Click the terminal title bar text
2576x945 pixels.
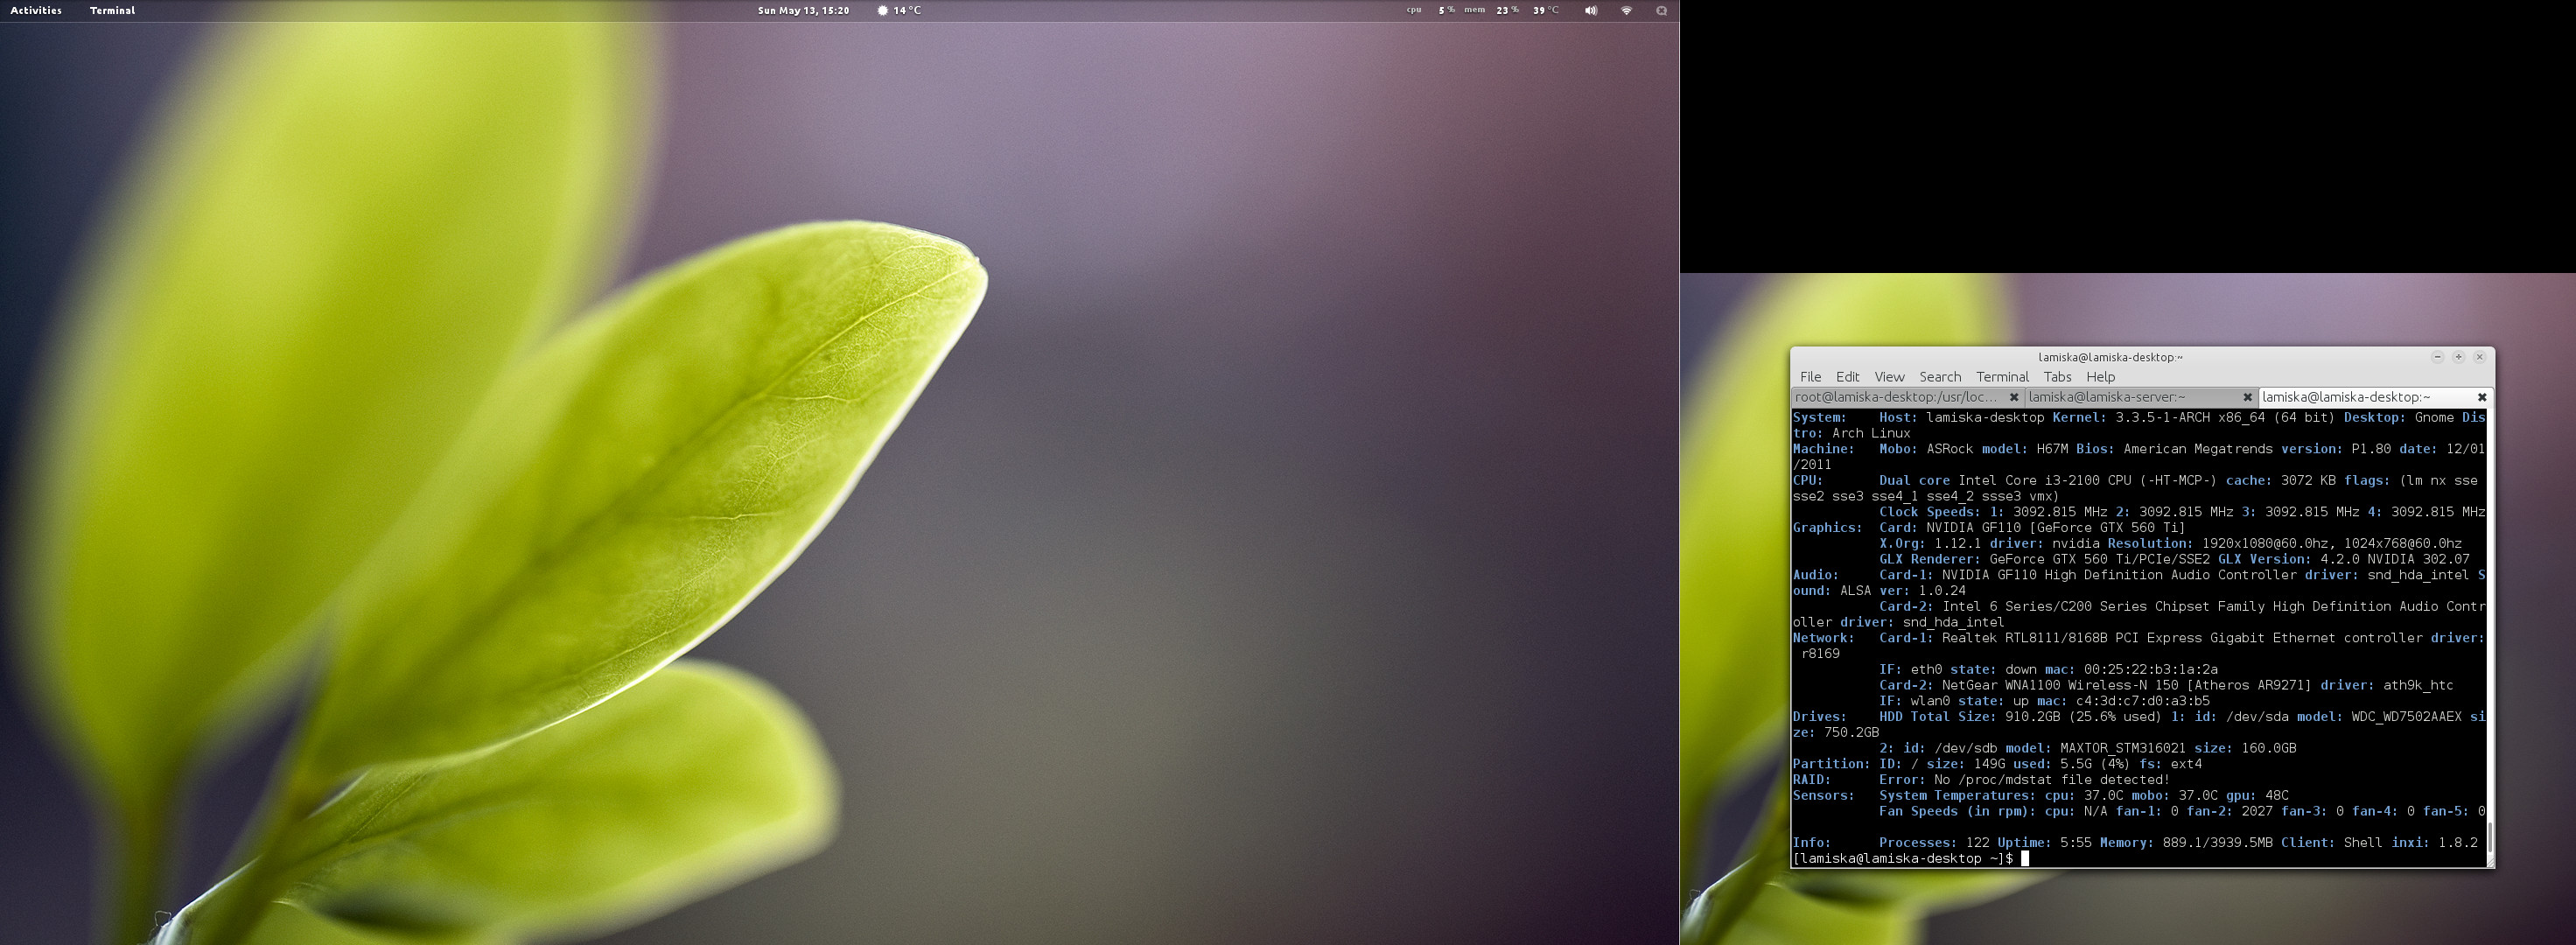pyautogui.click(x=2110, y=357)
